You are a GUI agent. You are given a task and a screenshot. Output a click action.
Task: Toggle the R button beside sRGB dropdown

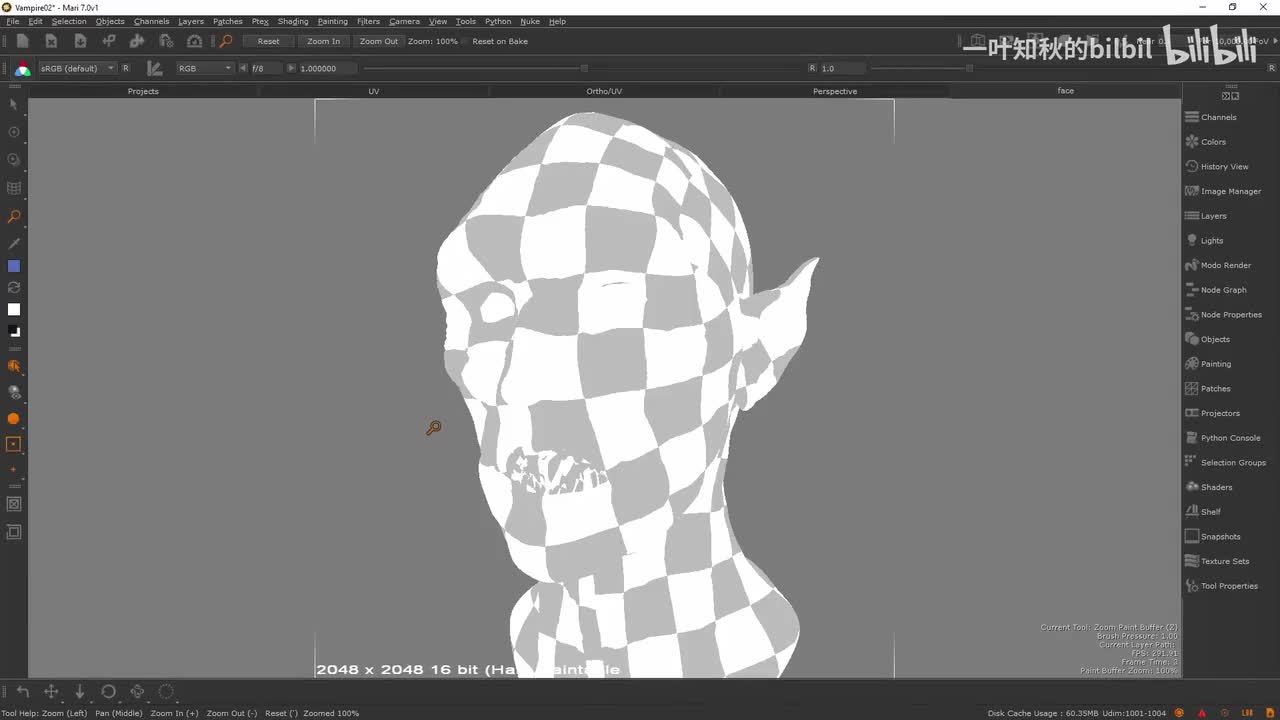click(x=126, y=68)
